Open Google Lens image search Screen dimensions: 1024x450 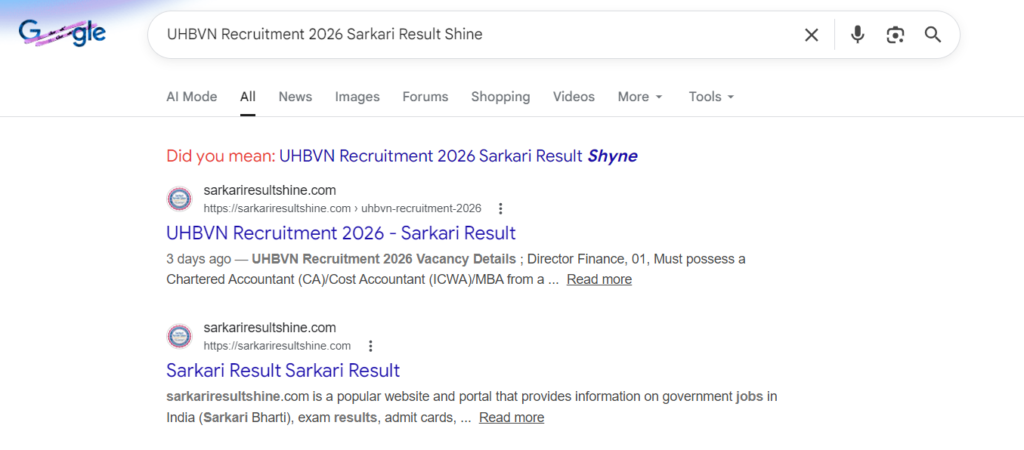tap(895, 35)
